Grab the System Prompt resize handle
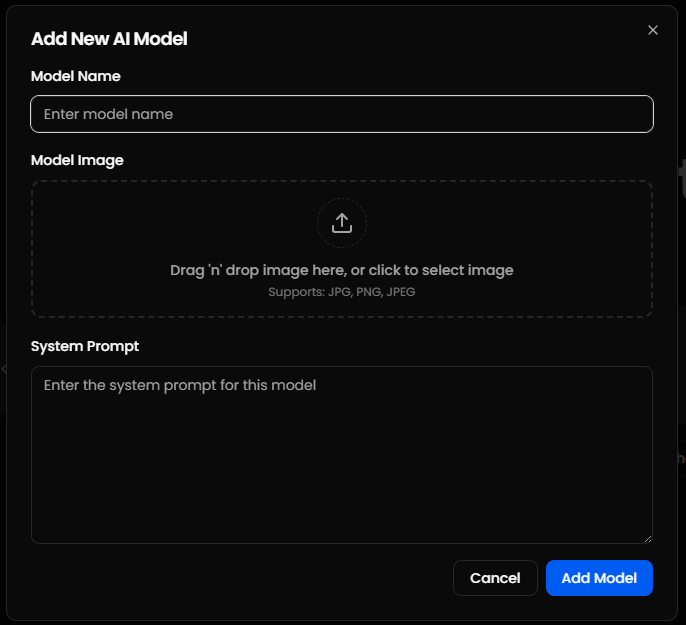The height and width of the screenshot is (625, 686). coord(647,538)
